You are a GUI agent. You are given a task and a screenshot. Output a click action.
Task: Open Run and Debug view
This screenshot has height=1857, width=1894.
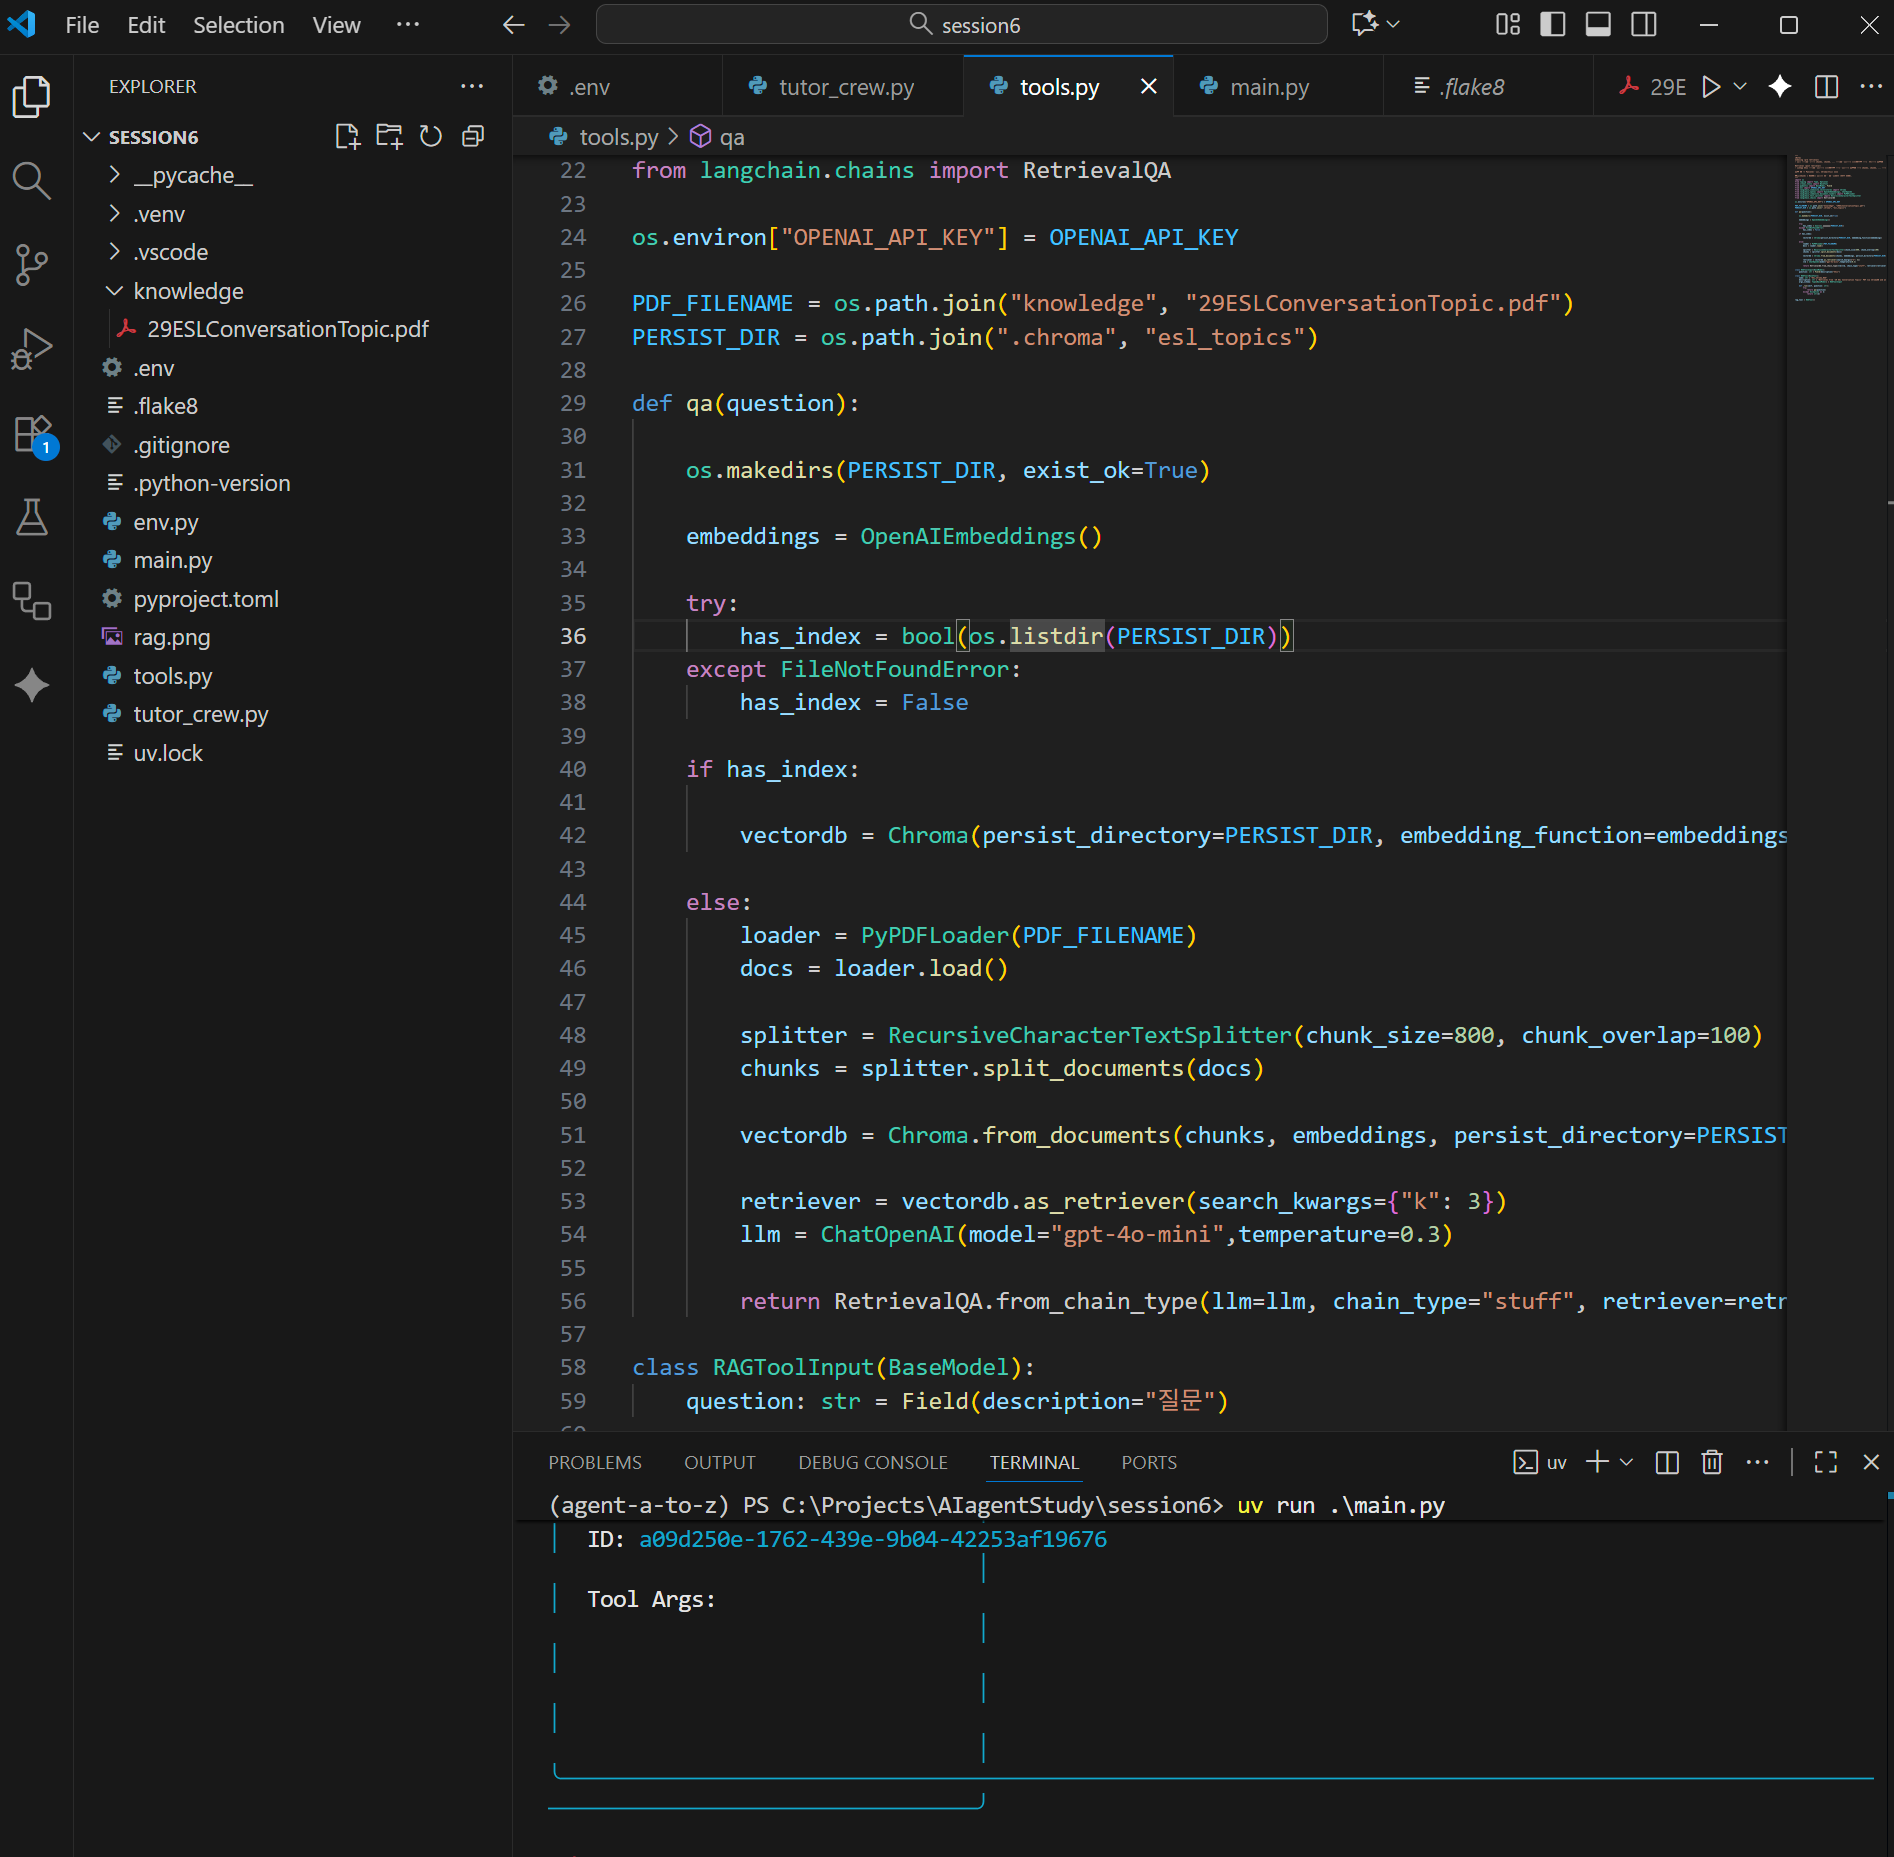(31, 349)
